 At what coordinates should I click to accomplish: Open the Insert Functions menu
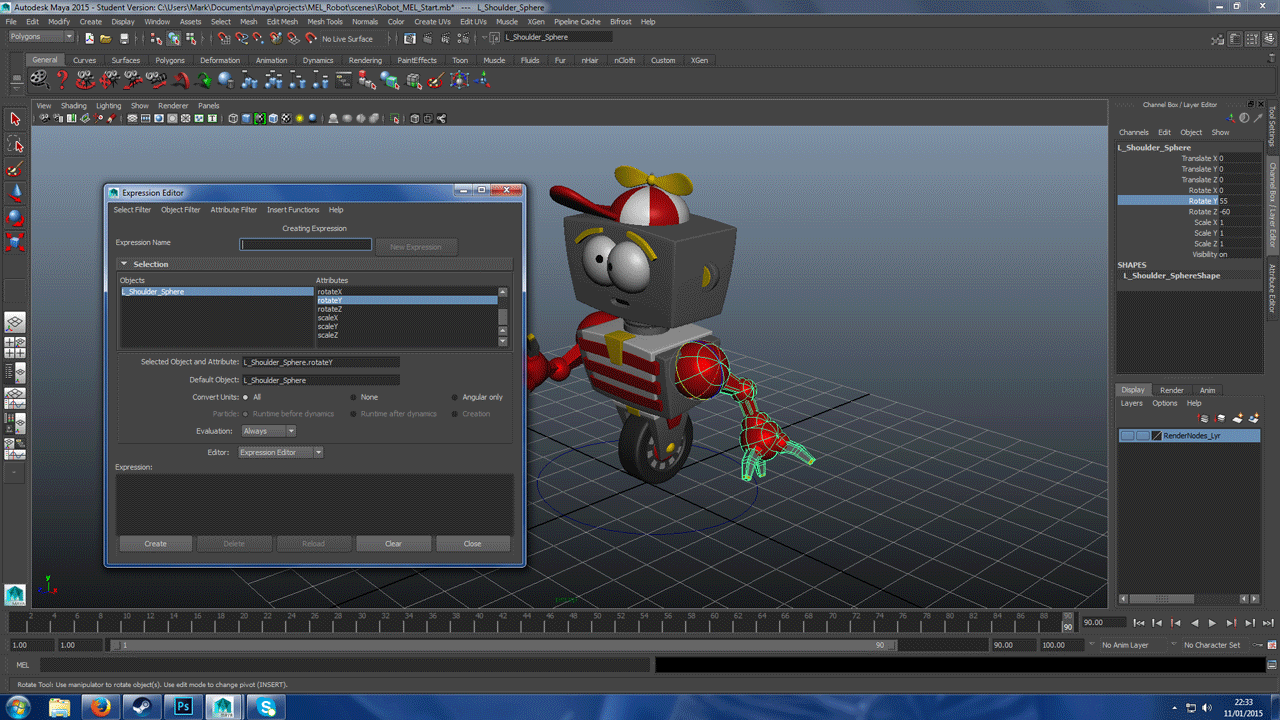pyautogui.click(x=293, y=209)
